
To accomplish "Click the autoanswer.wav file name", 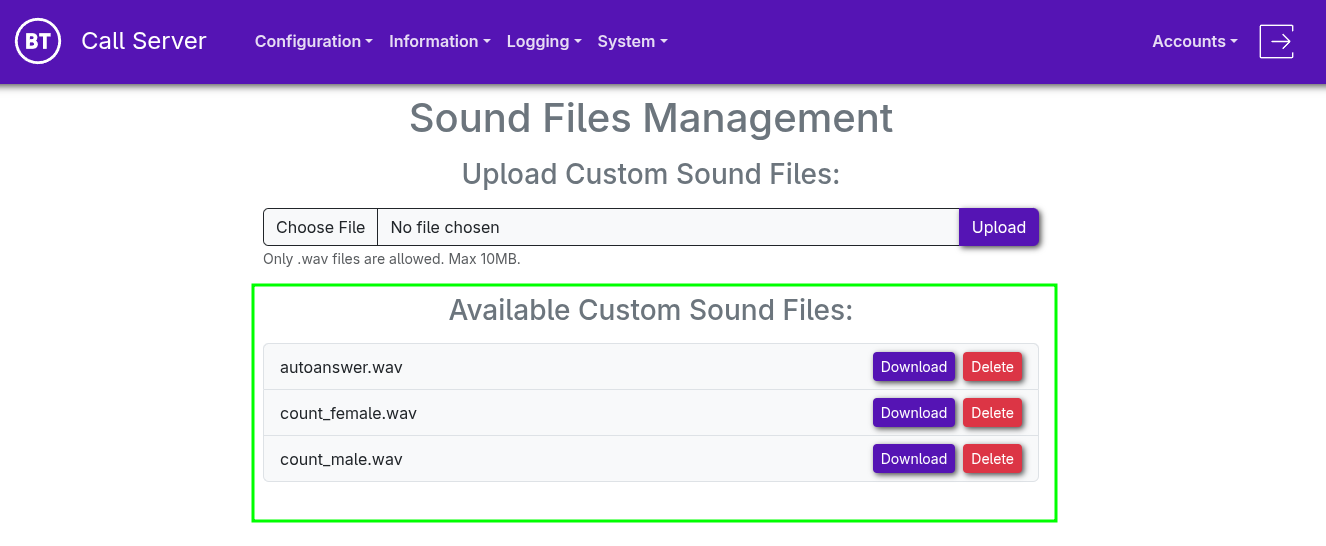I will pyautogui.click(x=341, y=367).
